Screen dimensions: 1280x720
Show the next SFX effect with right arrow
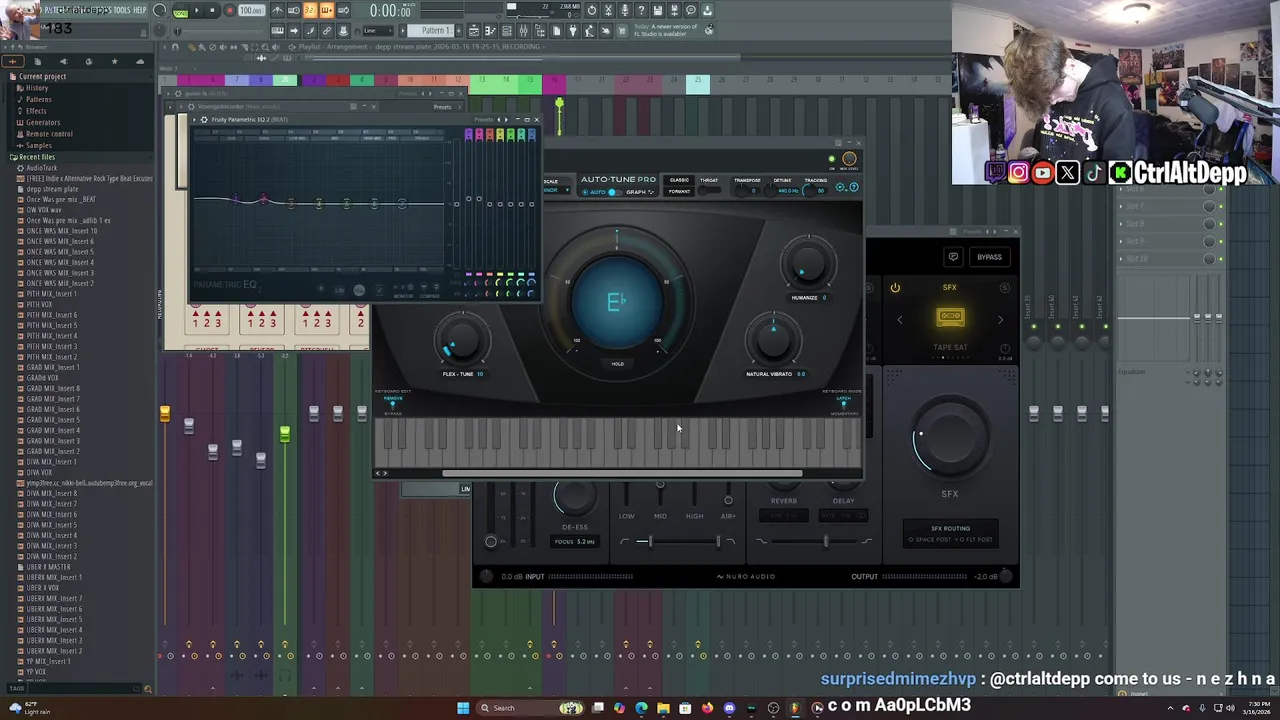point(1001,320)
